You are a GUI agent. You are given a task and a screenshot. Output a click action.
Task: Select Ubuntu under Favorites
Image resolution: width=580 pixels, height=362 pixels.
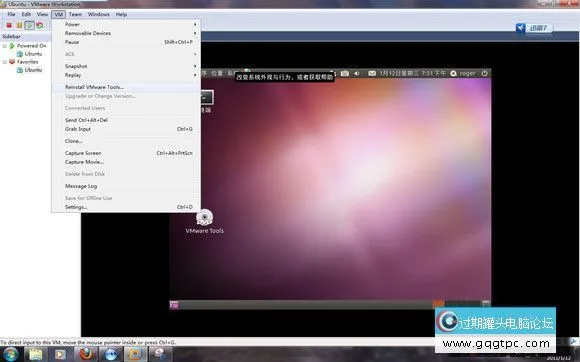tap(33, 70)
